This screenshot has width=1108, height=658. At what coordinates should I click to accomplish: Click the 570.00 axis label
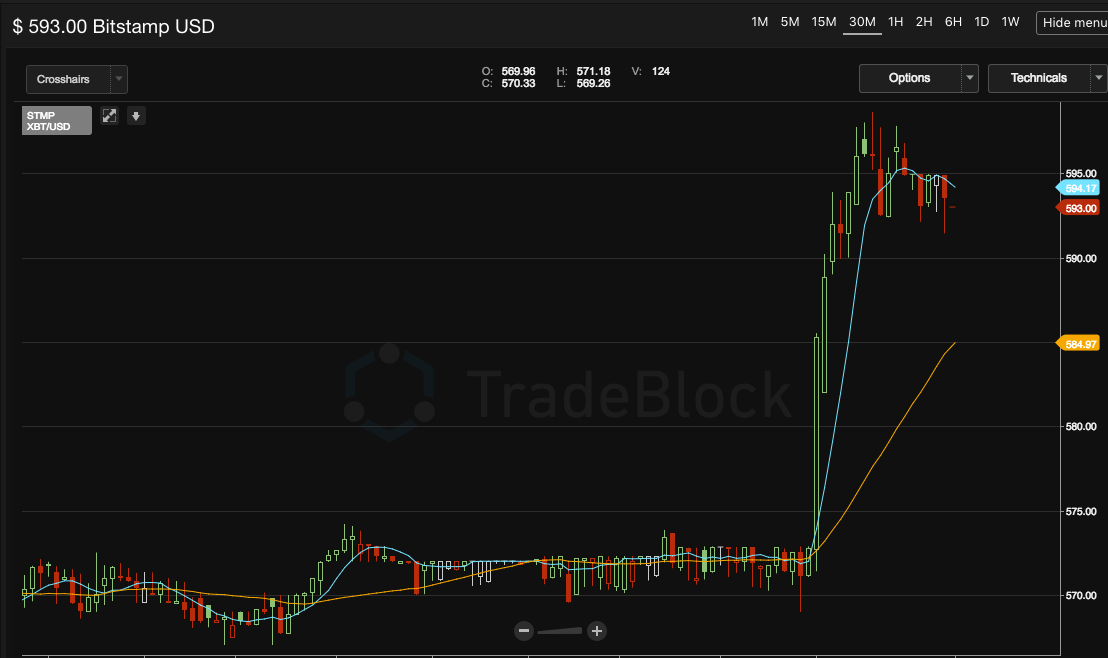(1081, 595)
